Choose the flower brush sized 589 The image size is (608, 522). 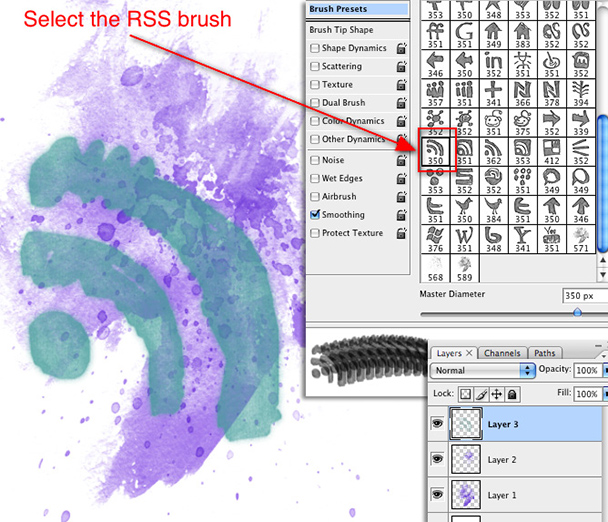tap(464, 268)
